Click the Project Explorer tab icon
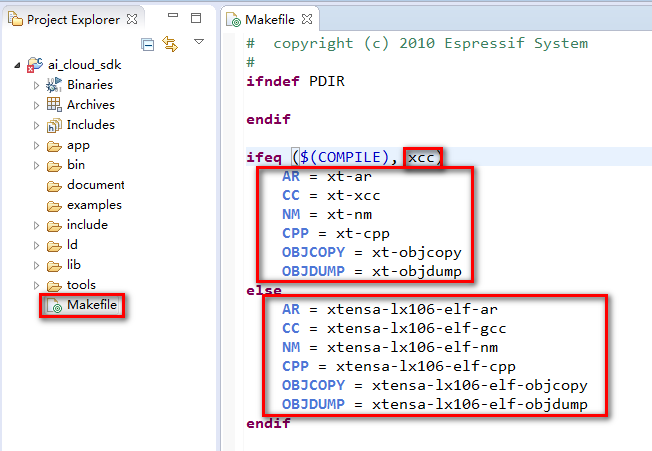This screenshot has width=652, height=451. (15, 19)
